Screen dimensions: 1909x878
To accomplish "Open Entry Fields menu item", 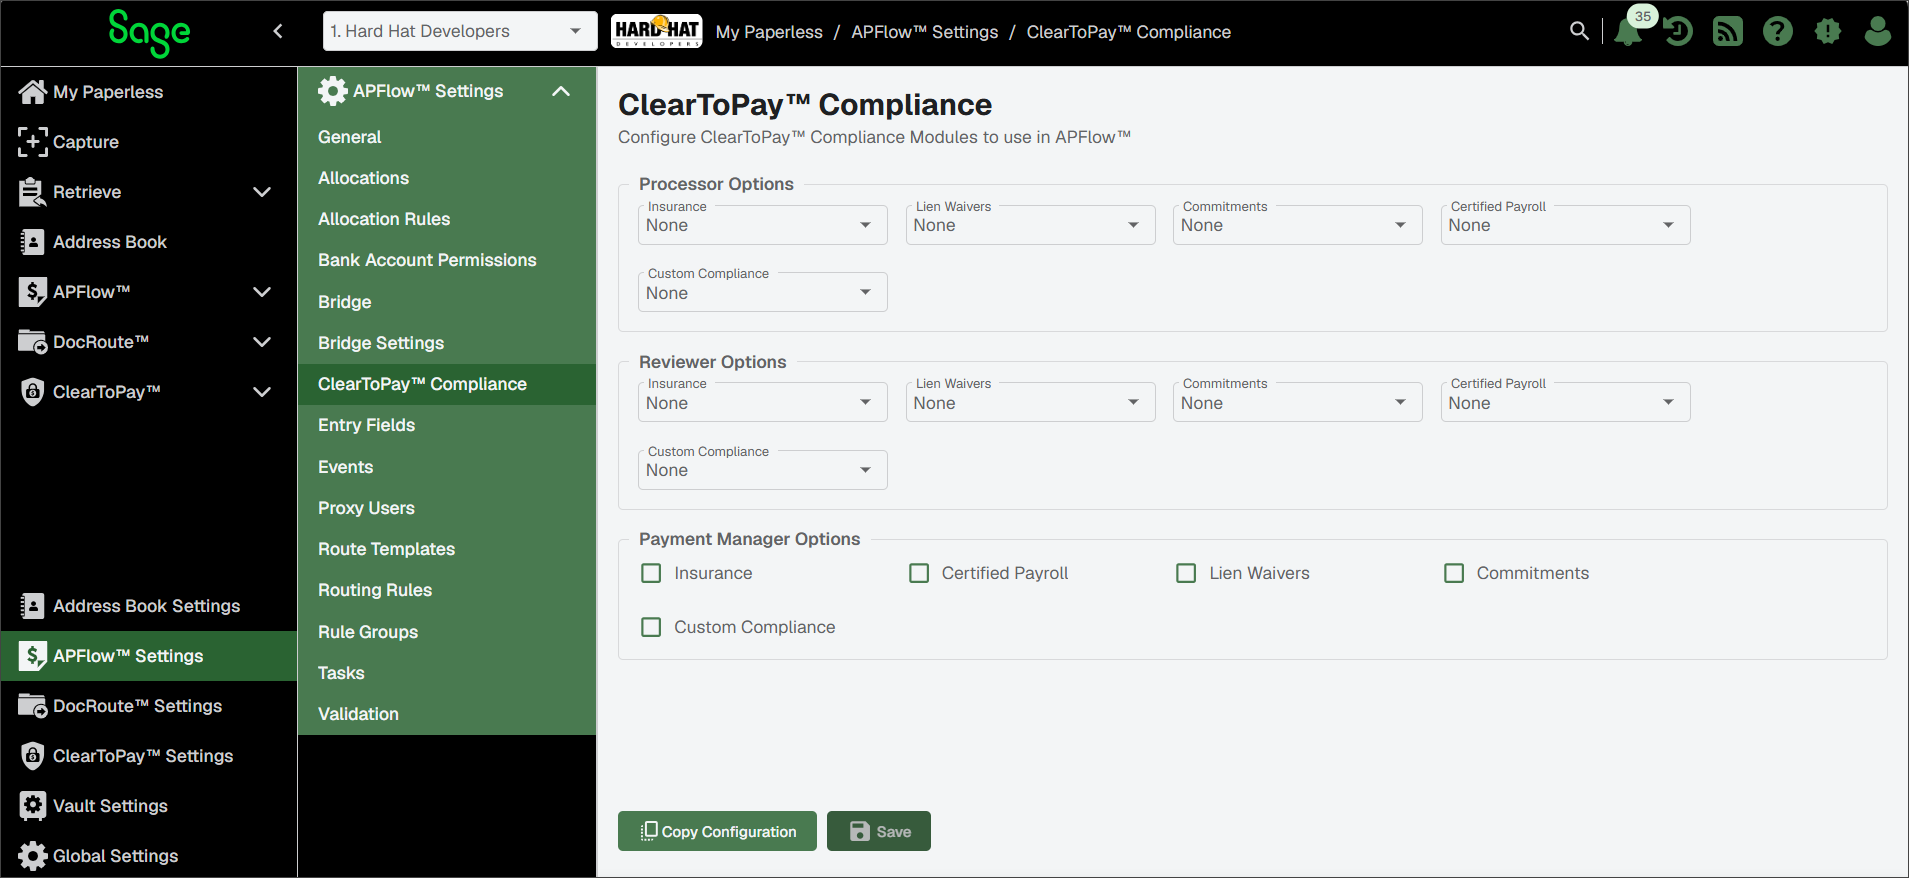I will click(x=447, y=425).
